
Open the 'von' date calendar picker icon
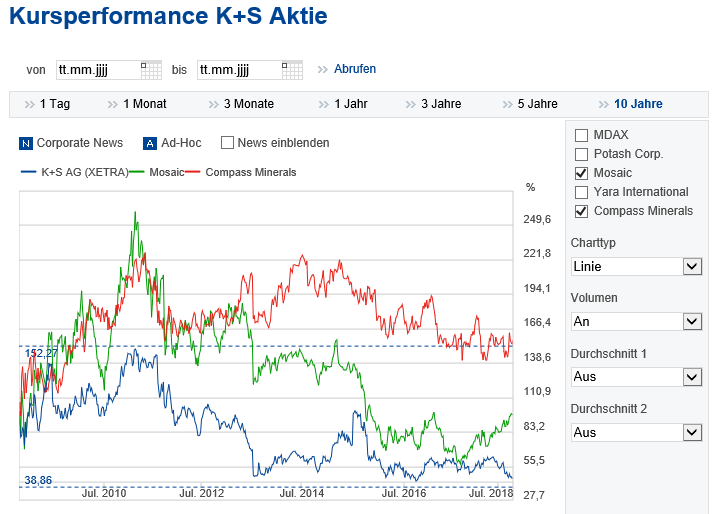coord(151,69)
